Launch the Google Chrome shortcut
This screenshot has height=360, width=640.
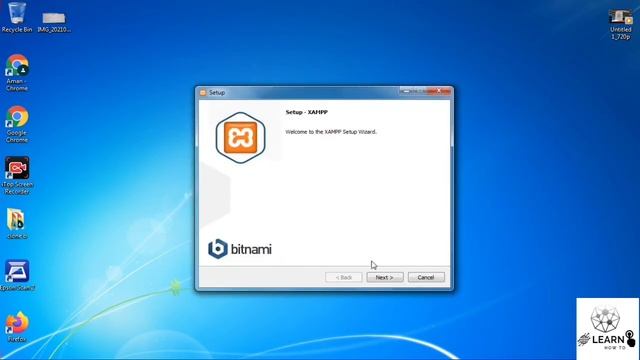(17, 124)
